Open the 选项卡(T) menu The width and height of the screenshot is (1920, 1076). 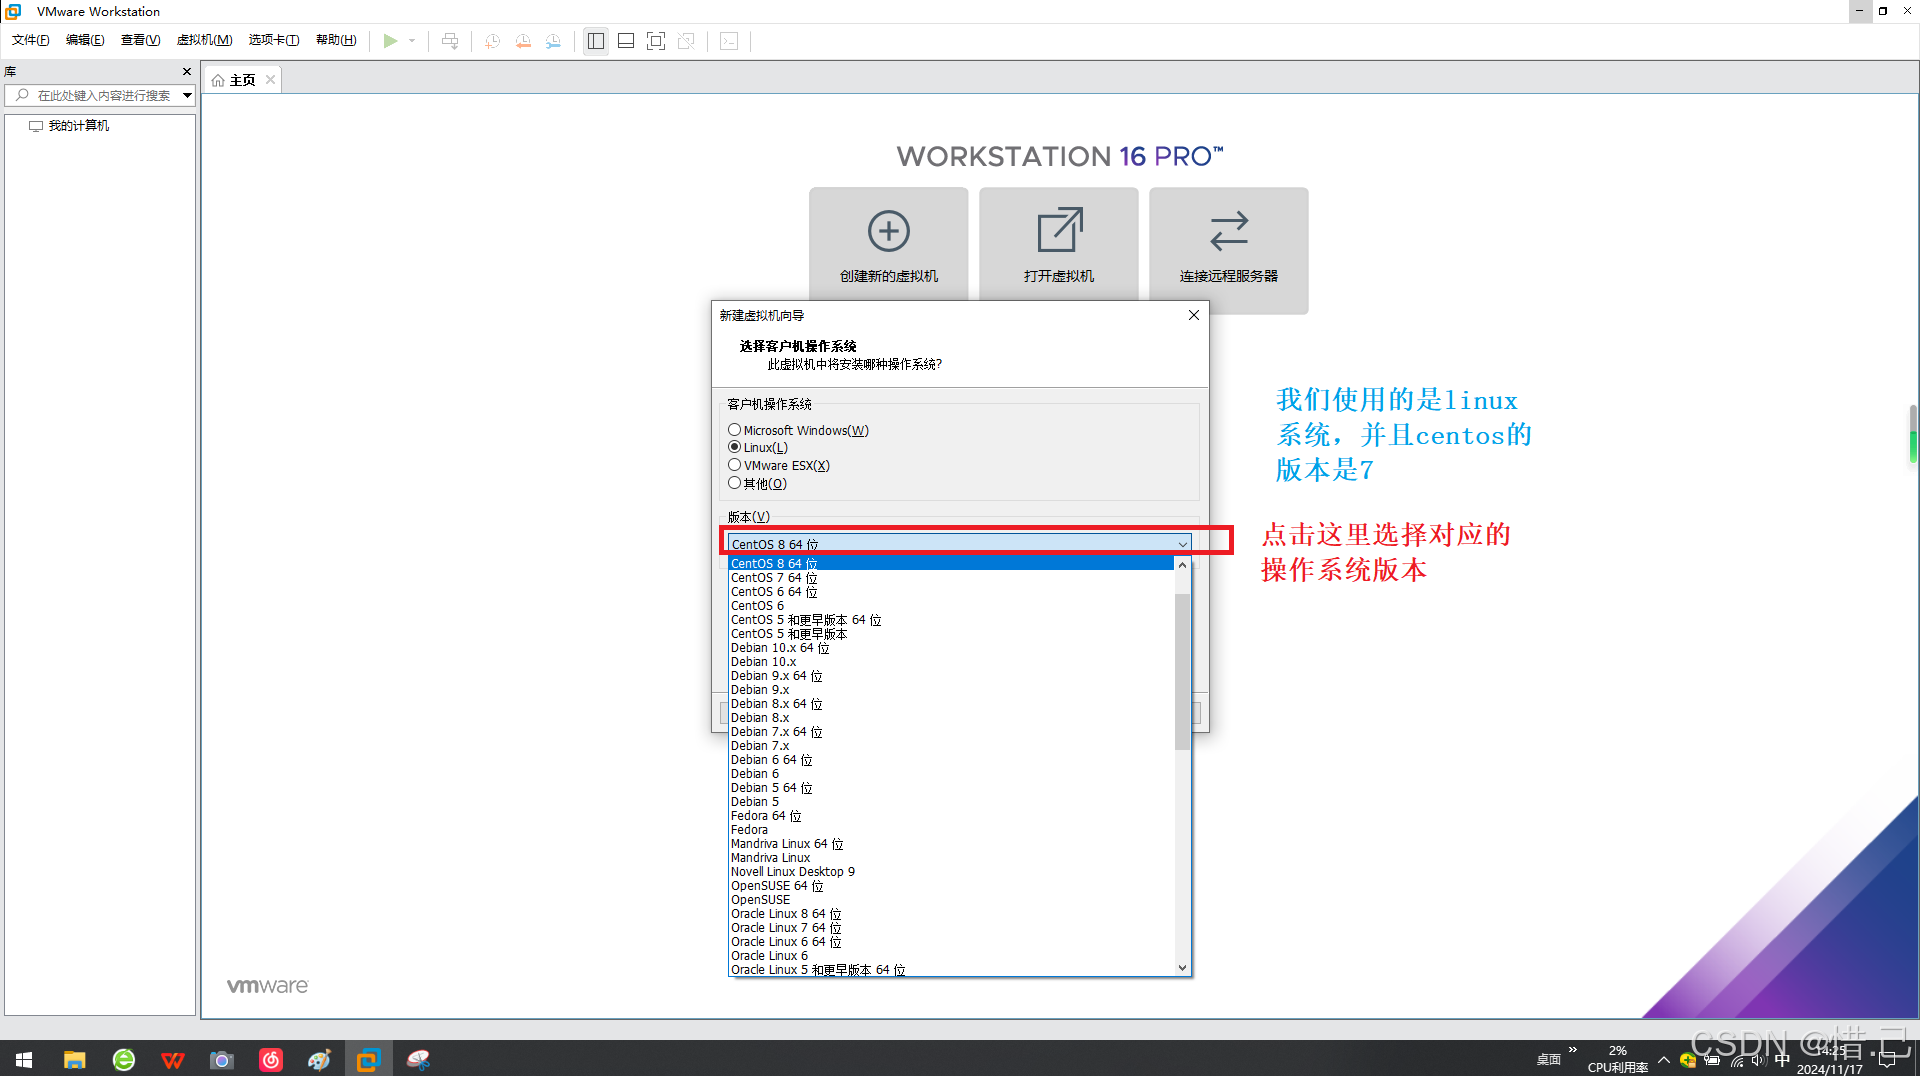coord(274,40)
